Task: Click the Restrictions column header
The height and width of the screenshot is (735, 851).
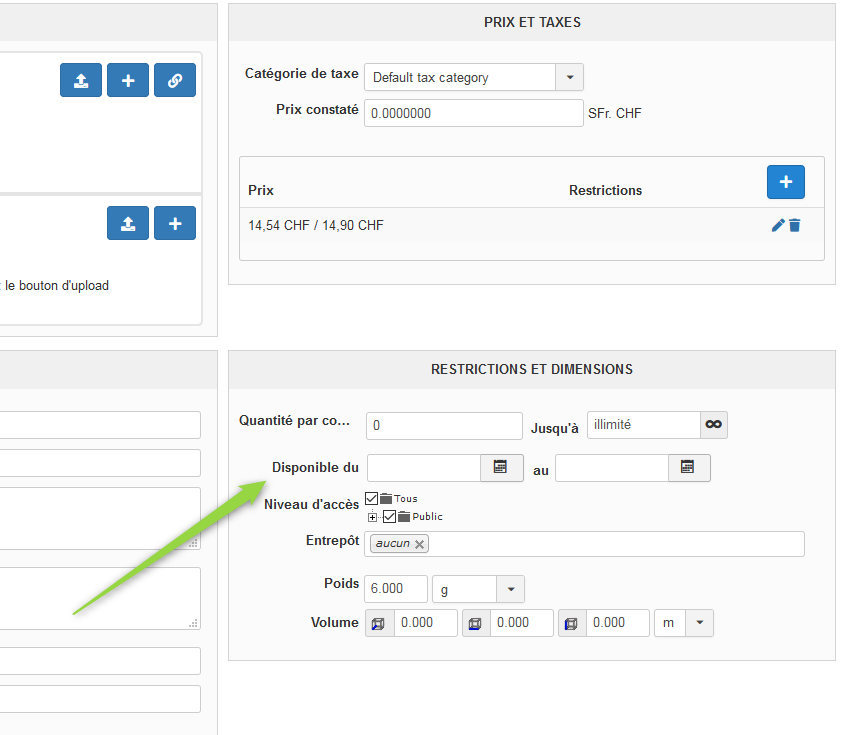Action: pyautogui.click(x=605, y=191)
